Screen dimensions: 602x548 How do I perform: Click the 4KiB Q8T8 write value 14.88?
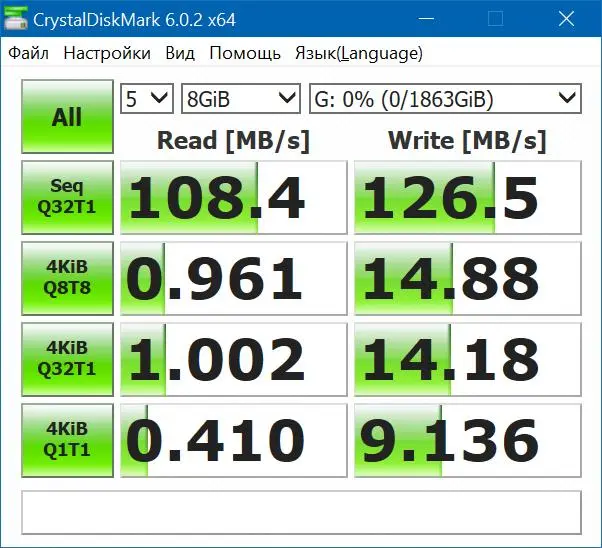pos(468,278)
